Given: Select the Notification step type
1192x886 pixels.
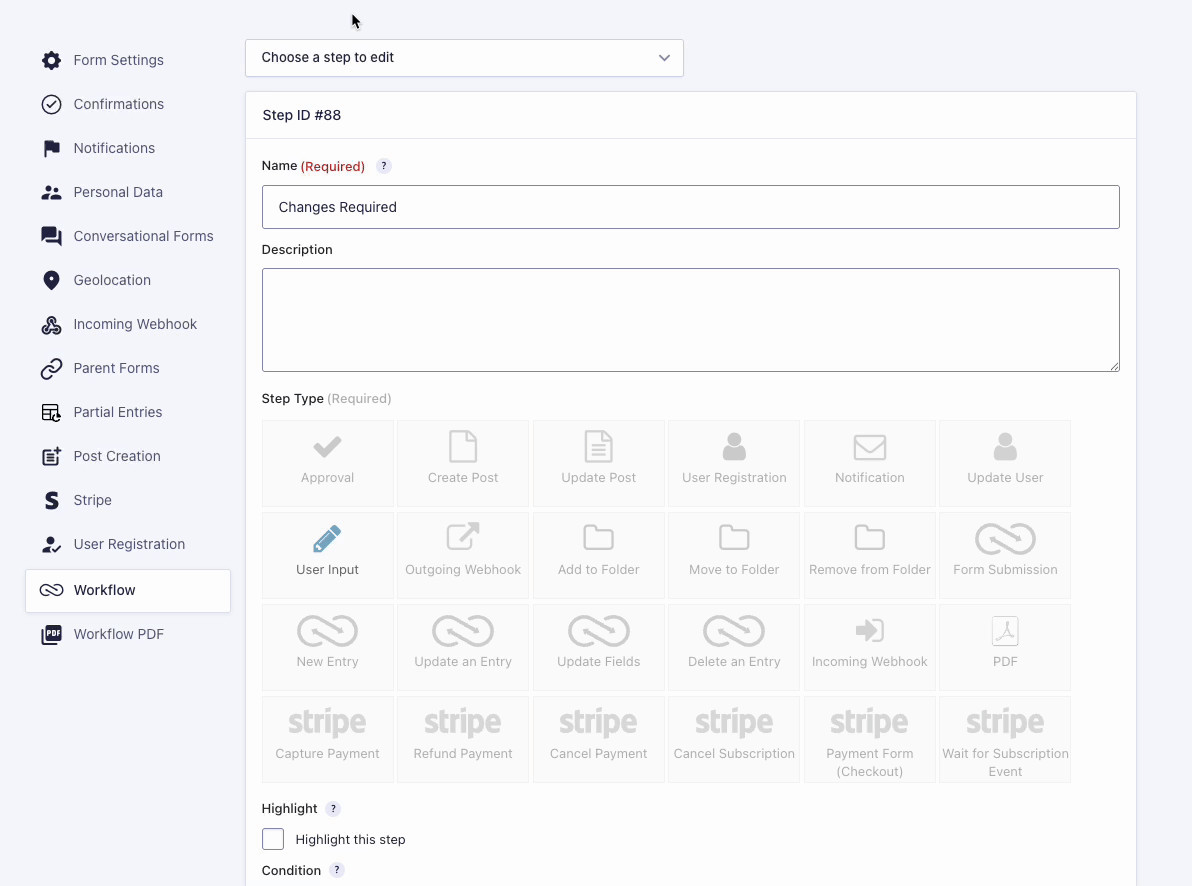Looking at the screenshot, I should (869, 463).
